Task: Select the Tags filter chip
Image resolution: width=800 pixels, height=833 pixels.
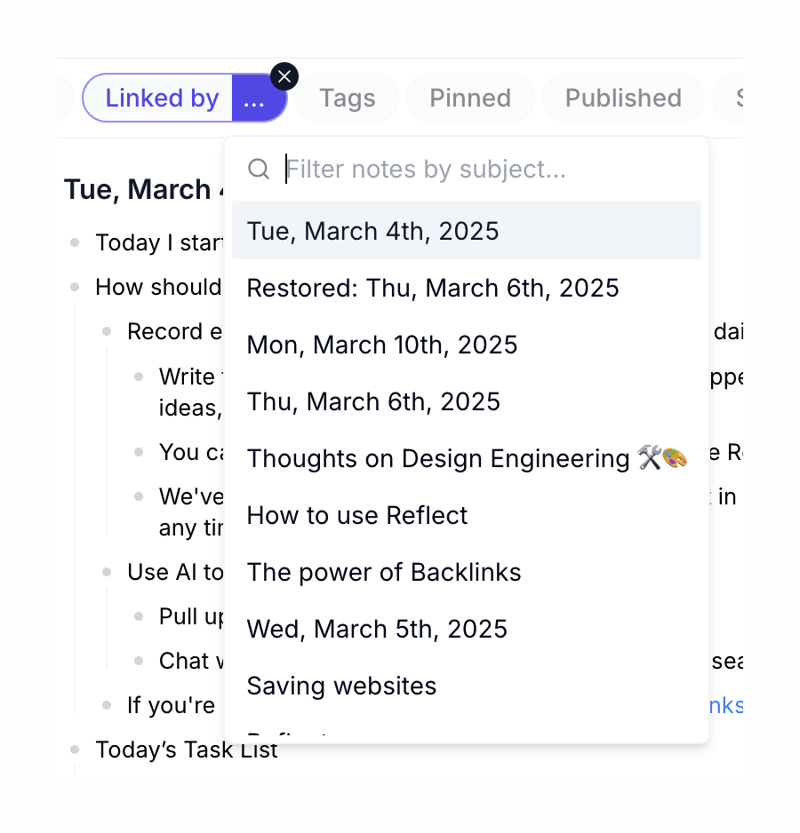Action: click(346, 98)
